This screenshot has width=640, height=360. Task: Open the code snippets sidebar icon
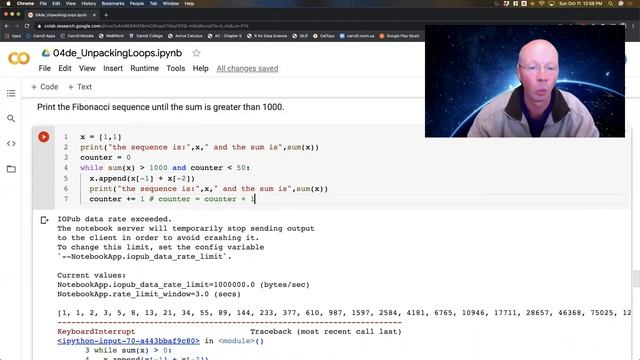11,144
